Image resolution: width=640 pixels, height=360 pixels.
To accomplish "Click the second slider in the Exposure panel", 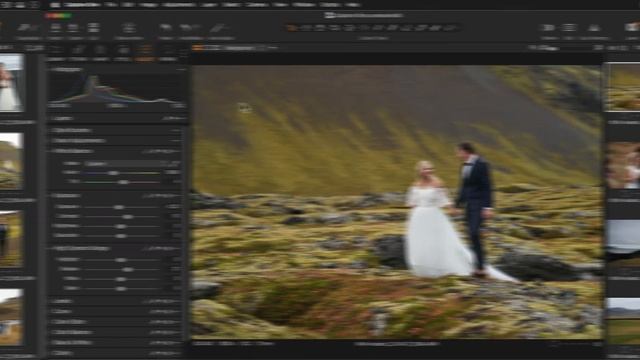I will (122, 217).
